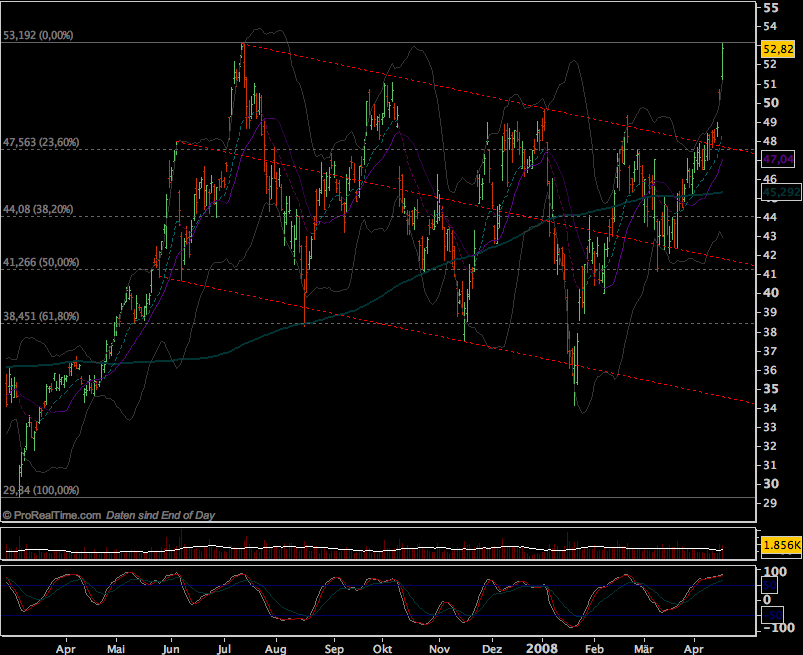The width and height of the screenshot is (803, 655).
Task: Click the 2008 year marker on time axis
Action: [x=546, y=647]
